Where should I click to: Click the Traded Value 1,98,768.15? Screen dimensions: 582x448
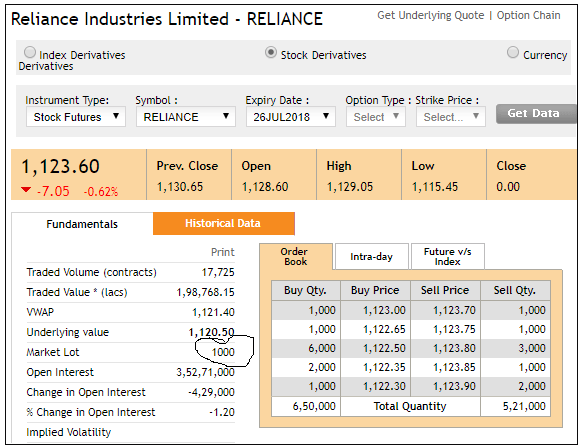click(206, 292)
